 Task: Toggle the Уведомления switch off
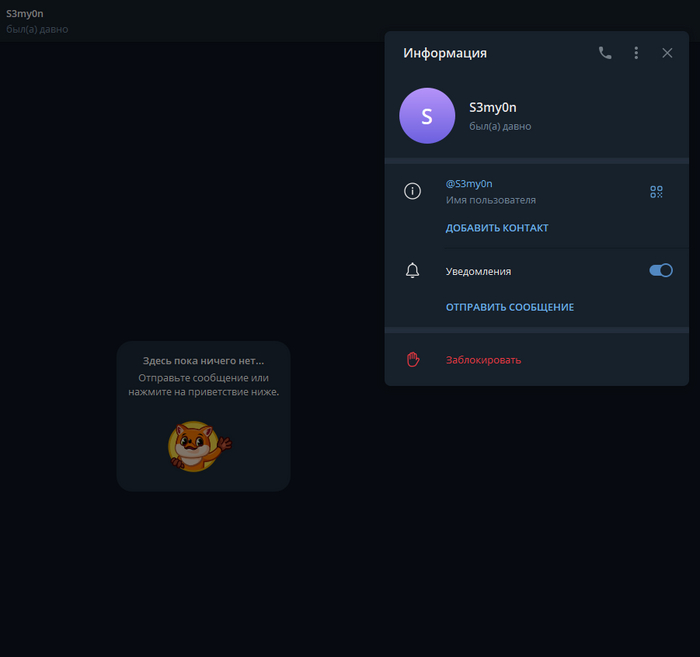pos(661,270)
